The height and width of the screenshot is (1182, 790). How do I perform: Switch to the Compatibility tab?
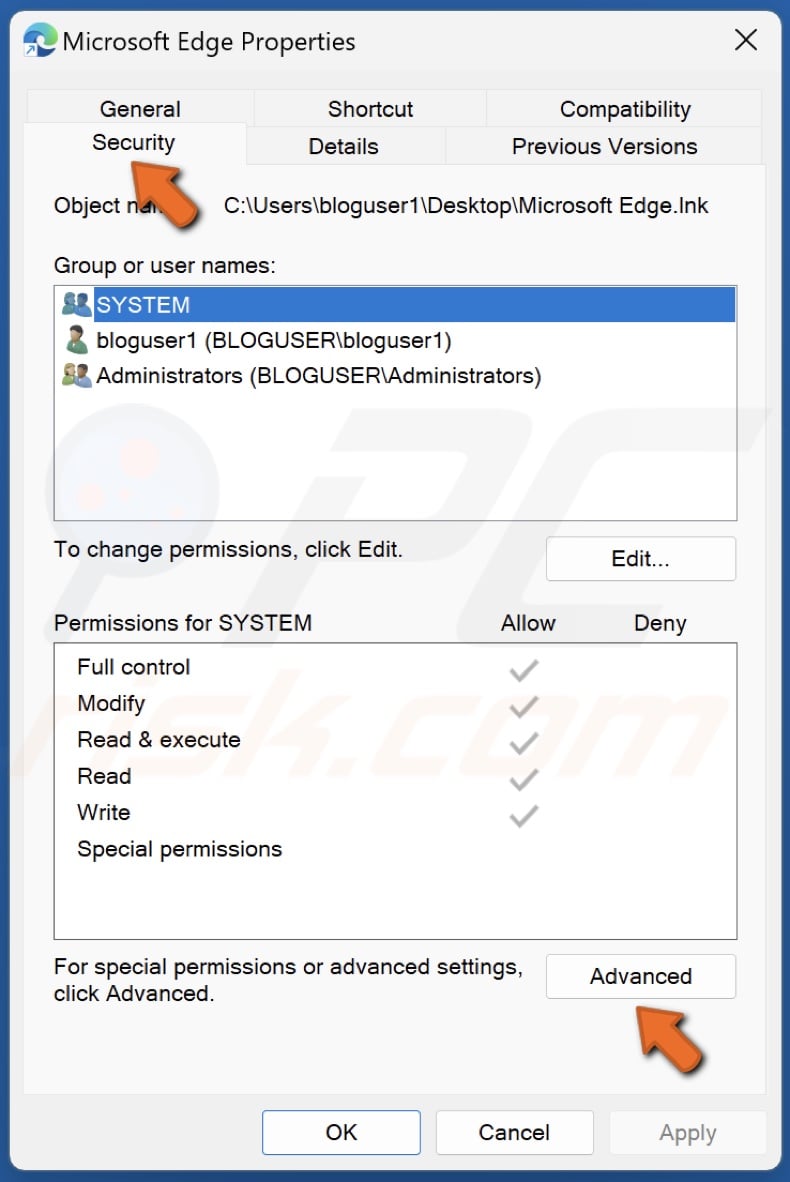point(624,108)
